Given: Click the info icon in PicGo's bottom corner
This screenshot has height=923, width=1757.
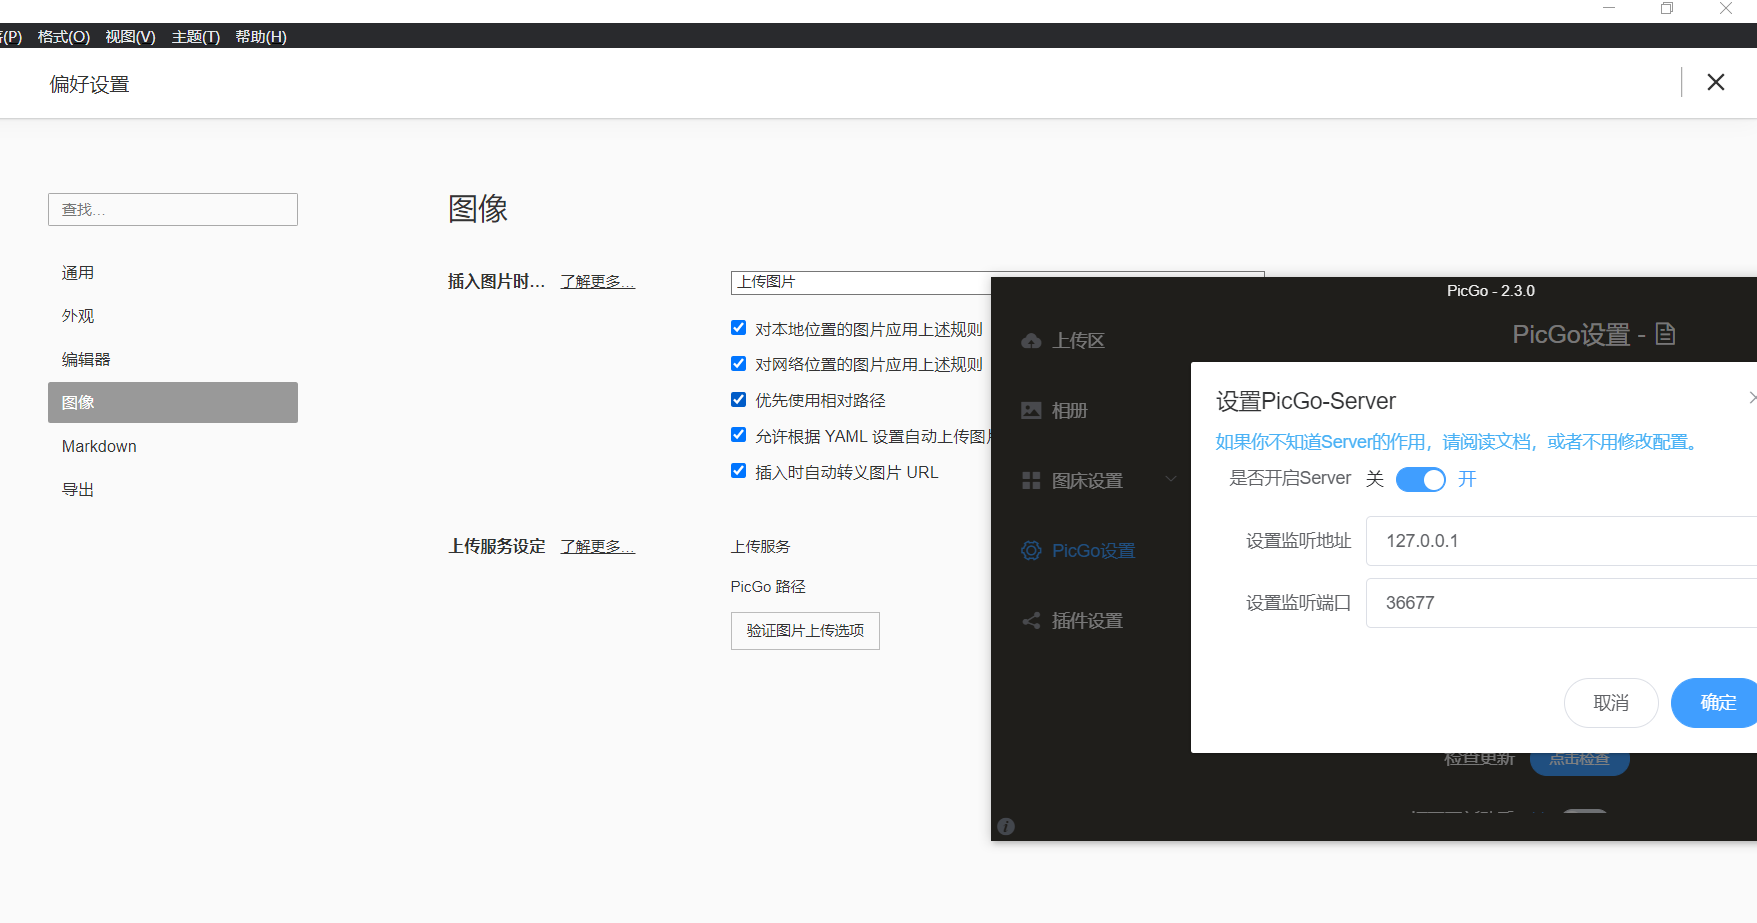Looking at the screenshot, I should (1006, 826).
